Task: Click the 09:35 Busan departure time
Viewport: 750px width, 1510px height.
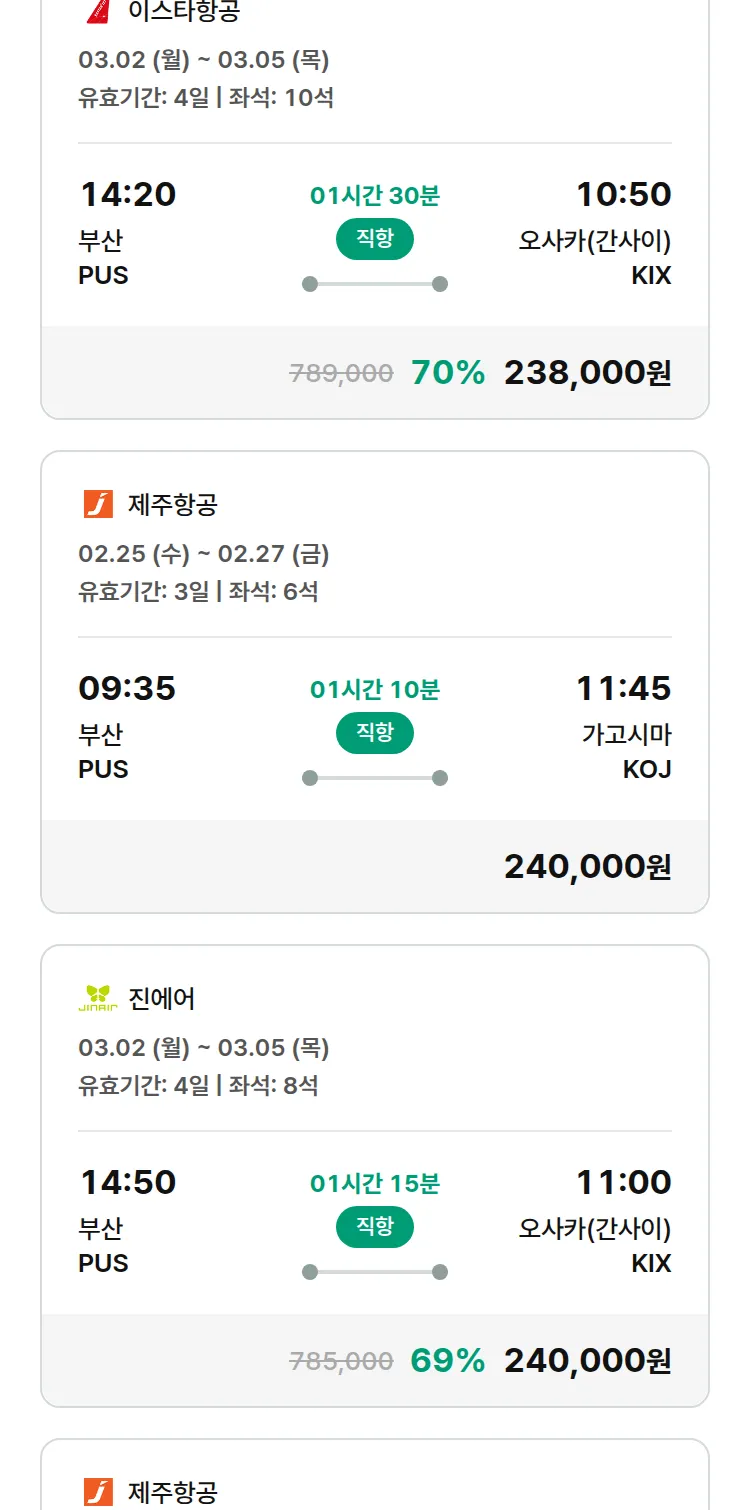Action: point(127,688)
